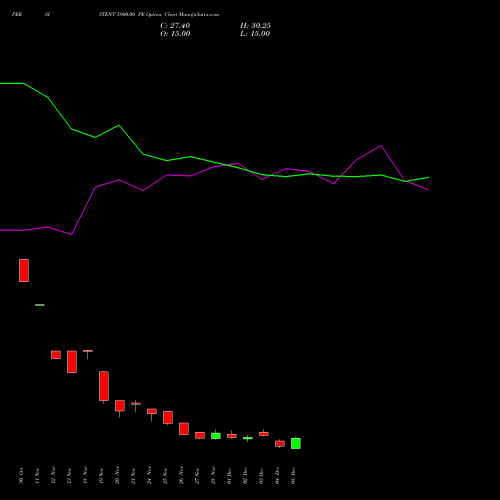This screenshot has height=500, width=500.
Task: Click the high value H: 30.25
Action: (255, 26)
